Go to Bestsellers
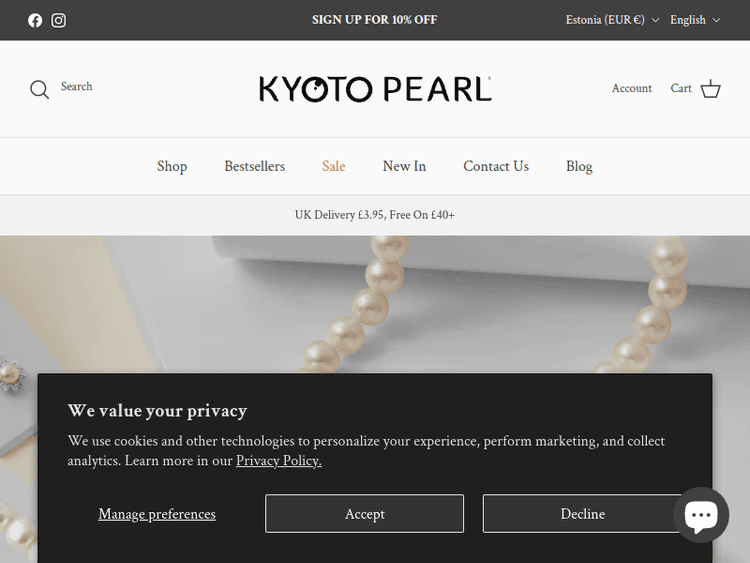Viewport: 750px width, 563px height. click(254, 166)
